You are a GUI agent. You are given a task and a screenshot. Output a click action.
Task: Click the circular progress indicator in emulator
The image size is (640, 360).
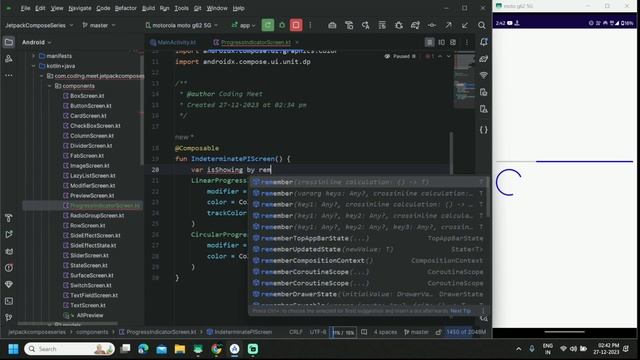[509, 182]
